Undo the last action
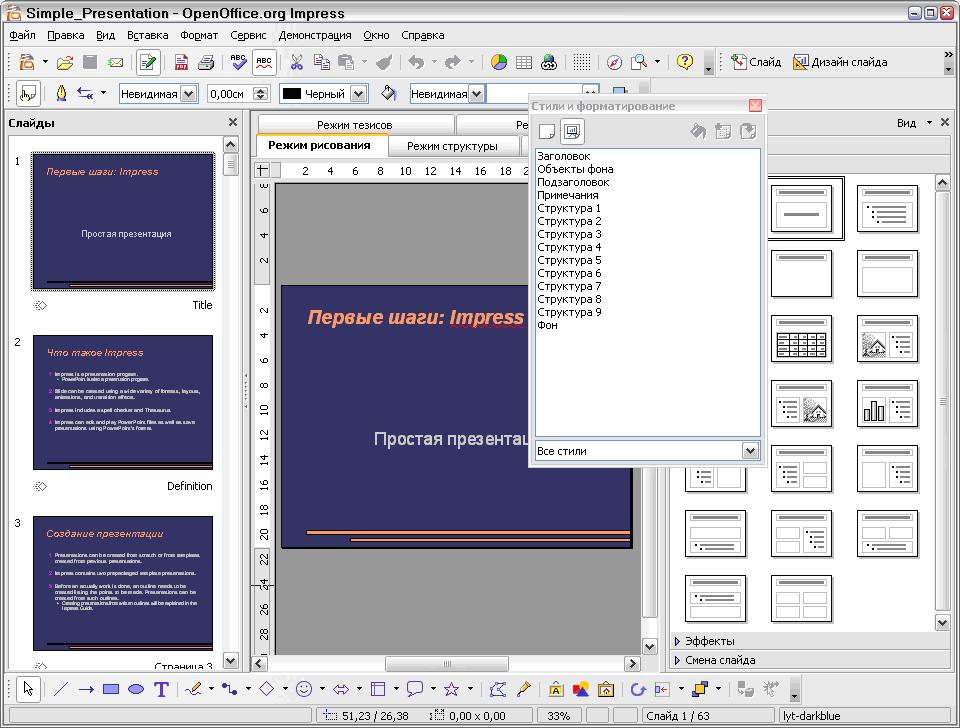Screen dimensions: 960x728 (x=416, y=62)
